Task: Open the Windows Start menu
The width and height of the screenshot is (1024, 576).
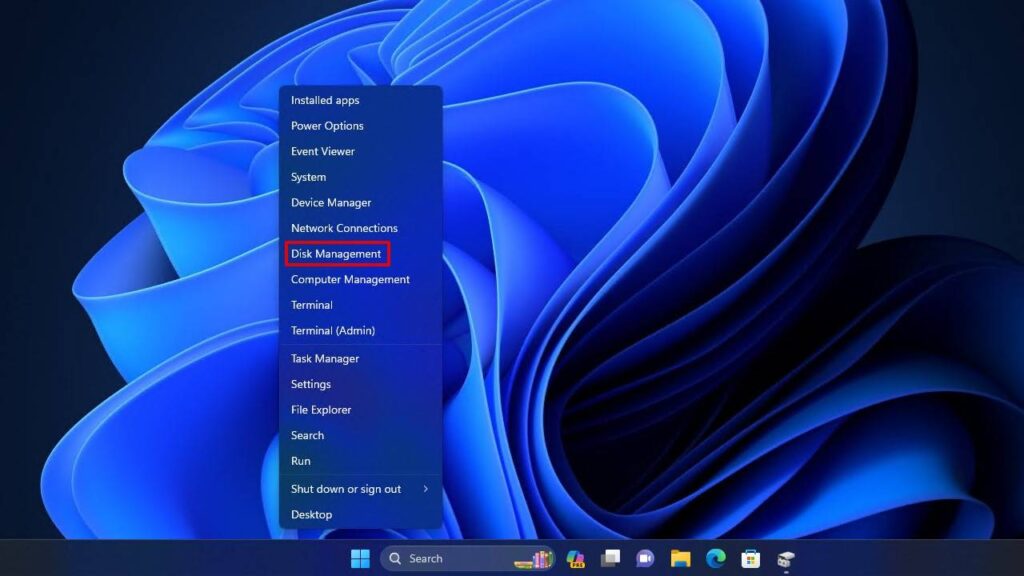Action: (359, 558)
